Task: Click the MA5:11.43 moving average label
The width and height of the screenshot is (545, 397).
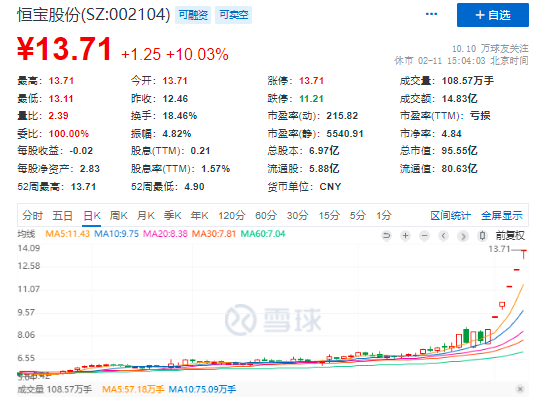Action: click(x=67, y=234)
